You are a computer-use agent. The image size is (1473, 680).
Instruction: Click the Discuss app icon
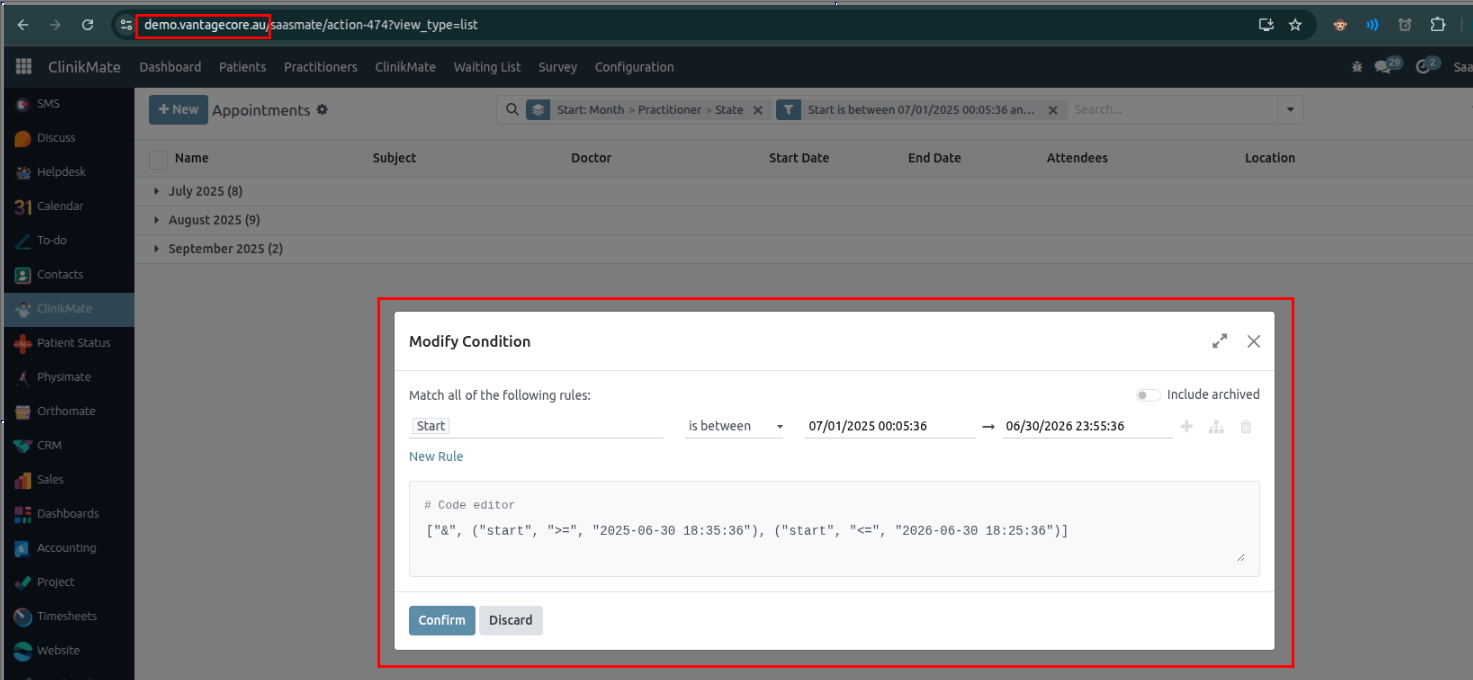(x=23, y=138)
